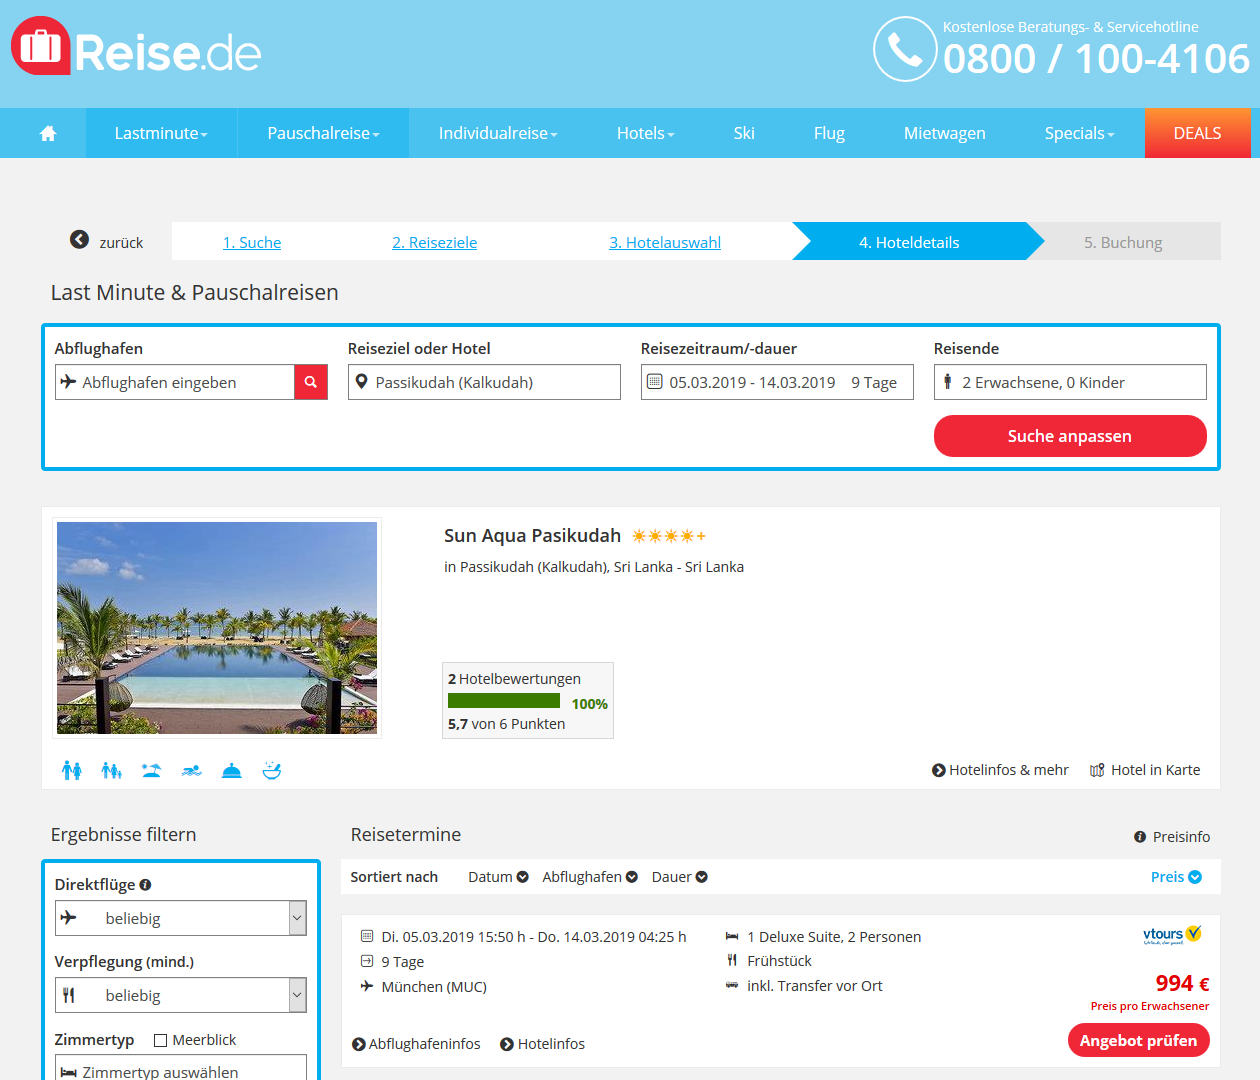
Task: Click the calendar icon on the flight date row
Action: coord(367,937)
